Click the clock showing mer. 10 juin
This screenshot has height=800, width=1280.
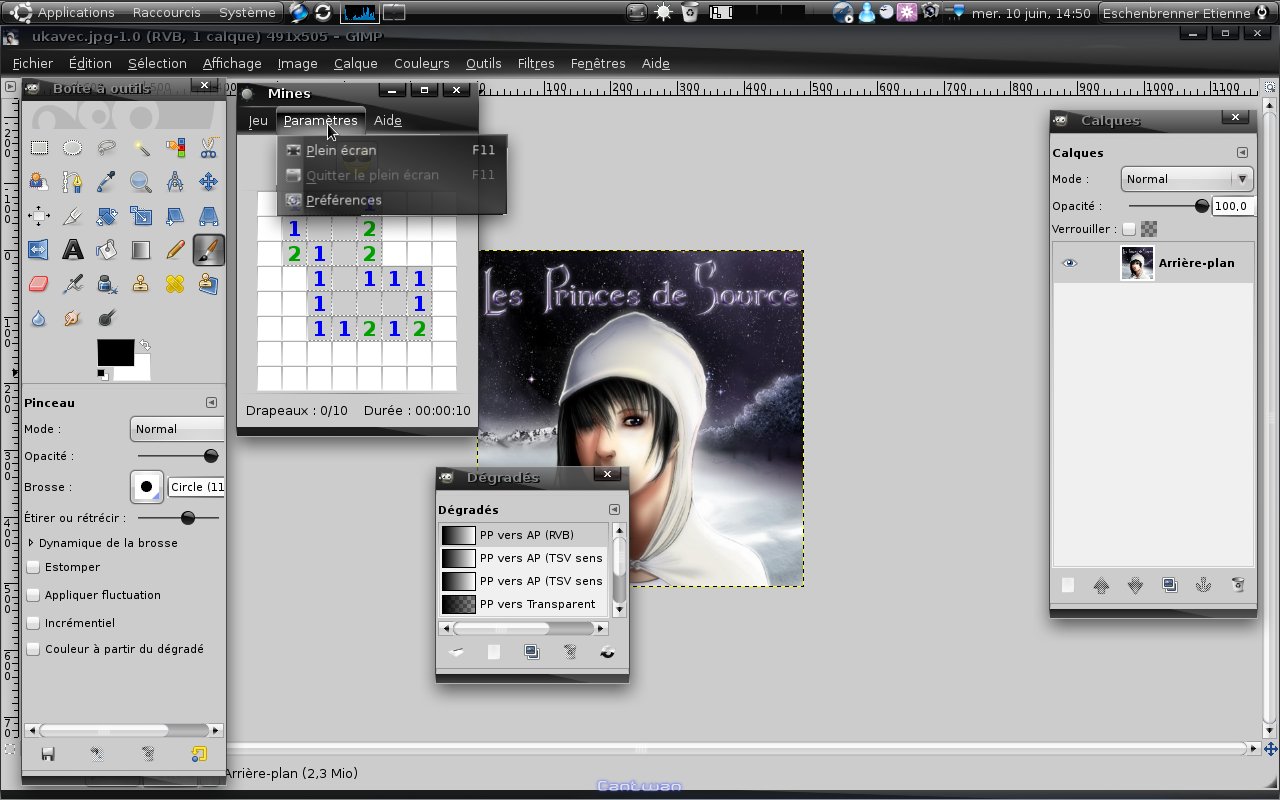pyautogui.click(x=1031, y=12)
